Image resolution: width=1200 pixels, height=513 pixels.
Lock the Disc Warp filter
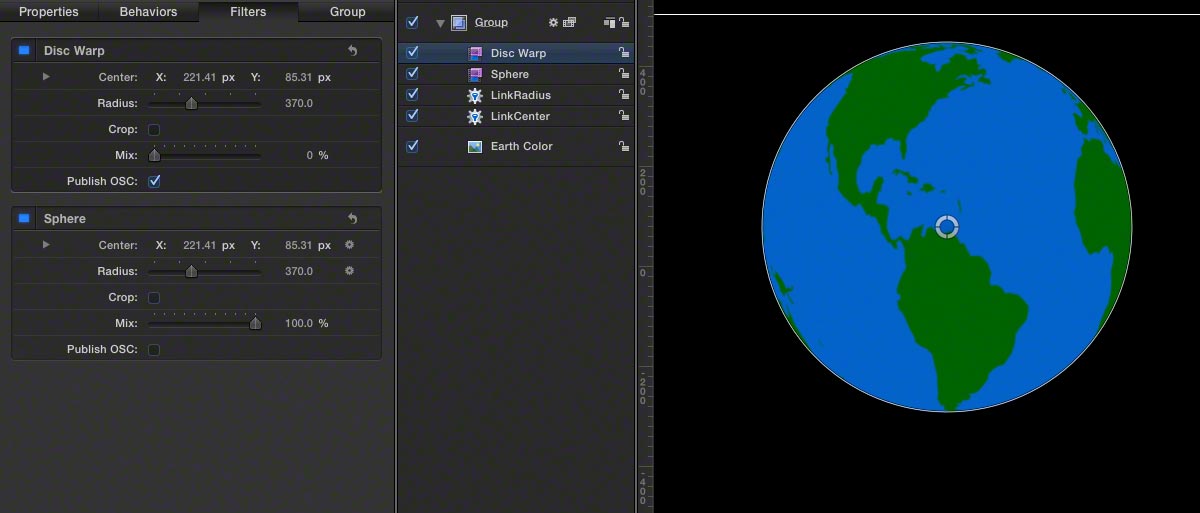tap(624, 52)
